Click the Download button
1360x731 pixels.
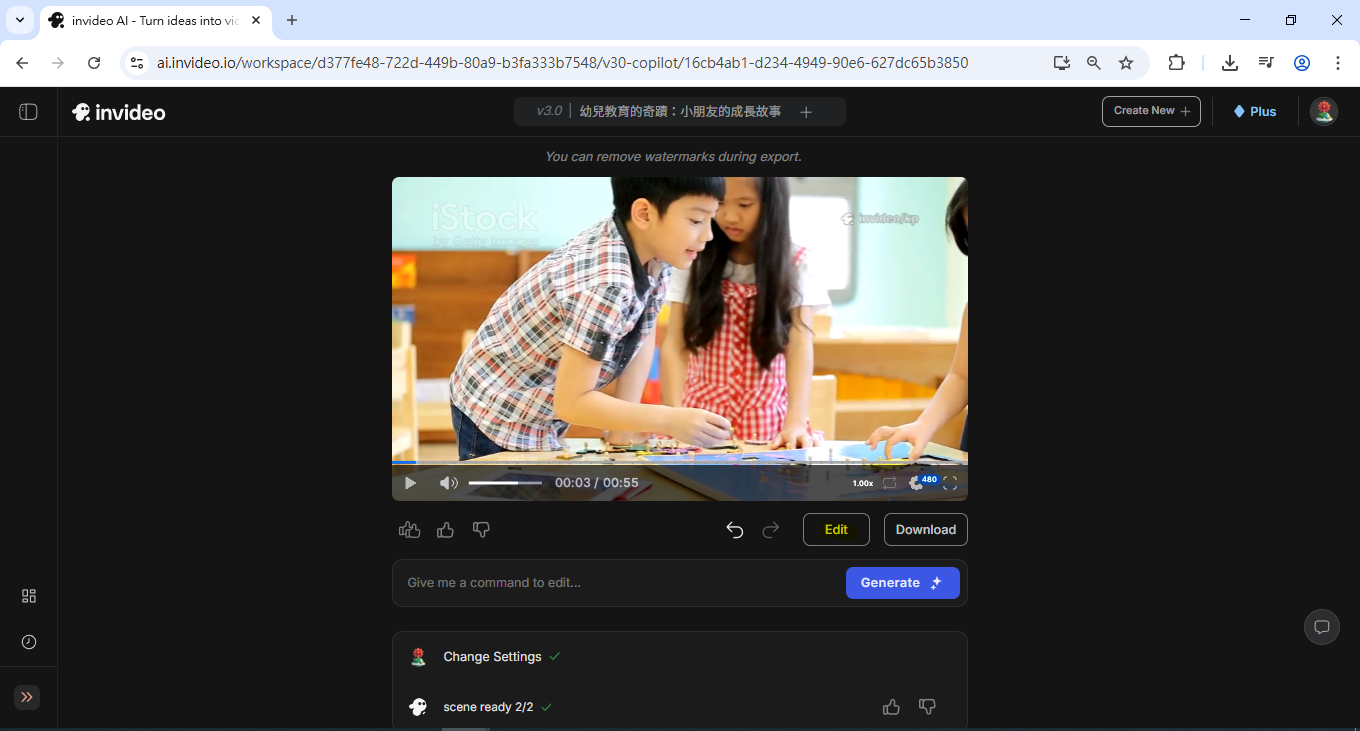925,530
